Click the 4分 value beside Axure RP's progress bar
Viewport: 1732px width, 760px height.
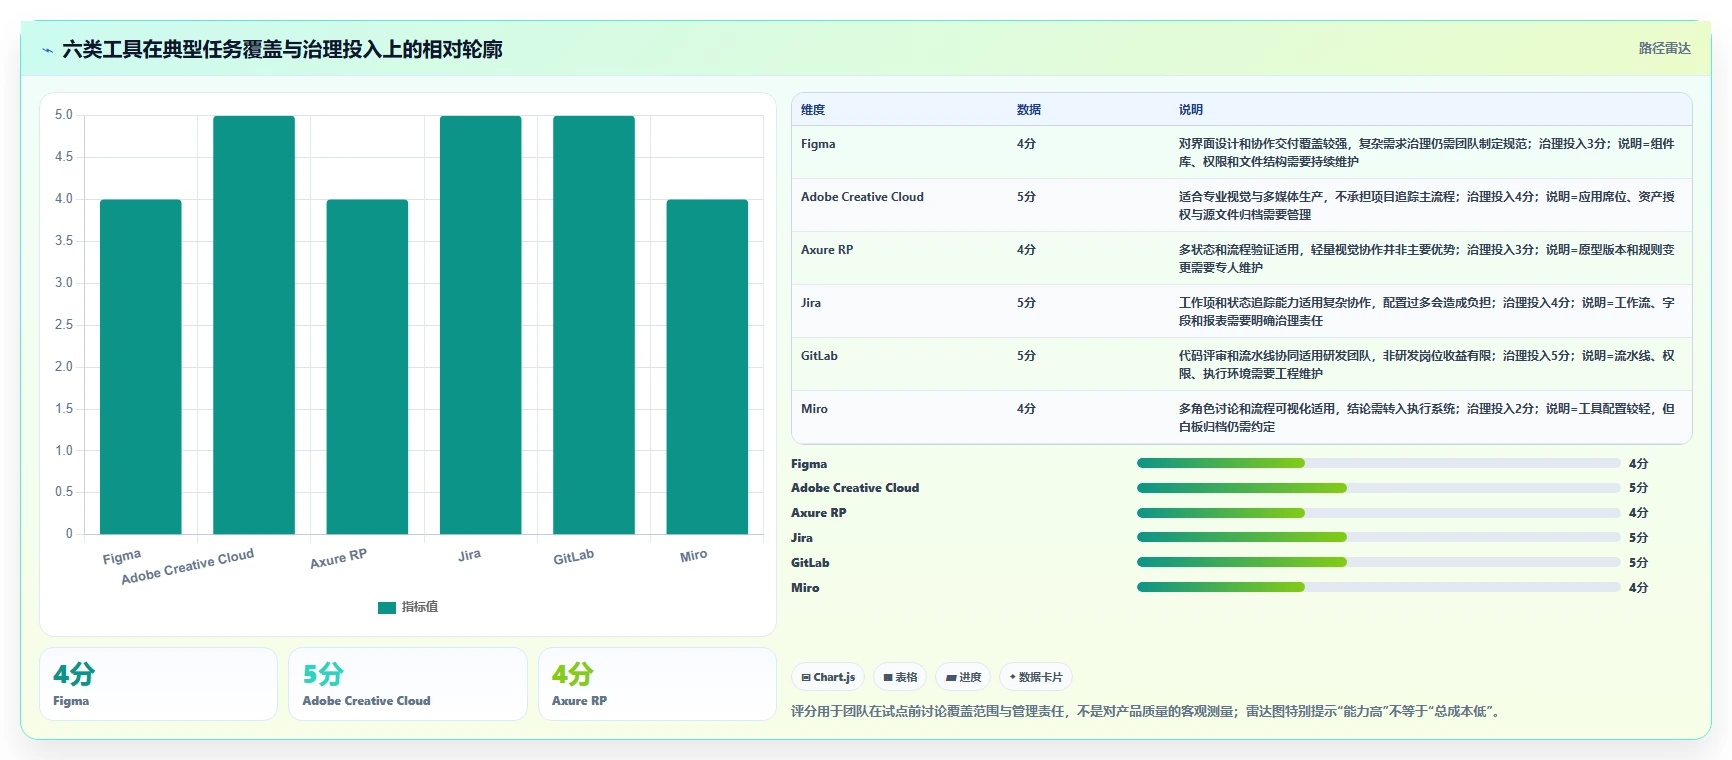pos(1638,513)
